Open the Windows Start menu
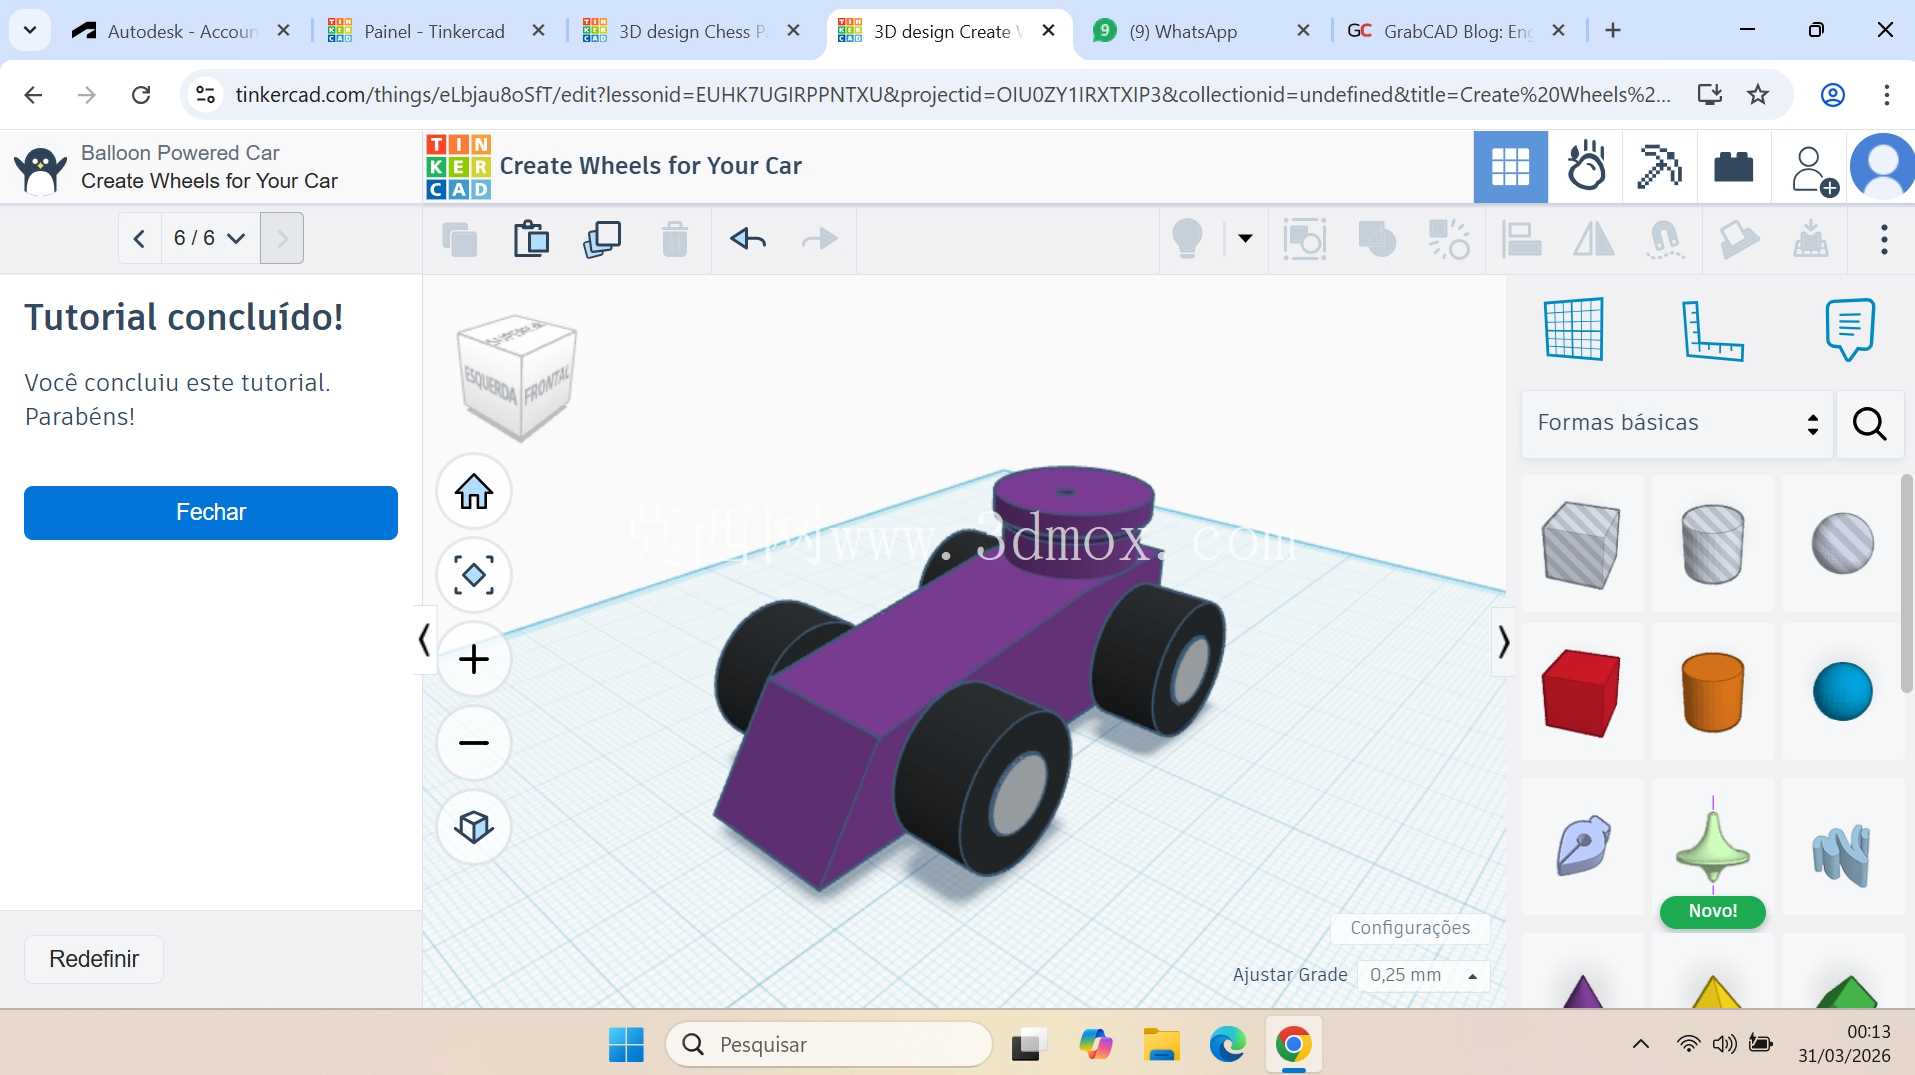Viewport: 1915px width, 1075px height. pos(626,1045)
